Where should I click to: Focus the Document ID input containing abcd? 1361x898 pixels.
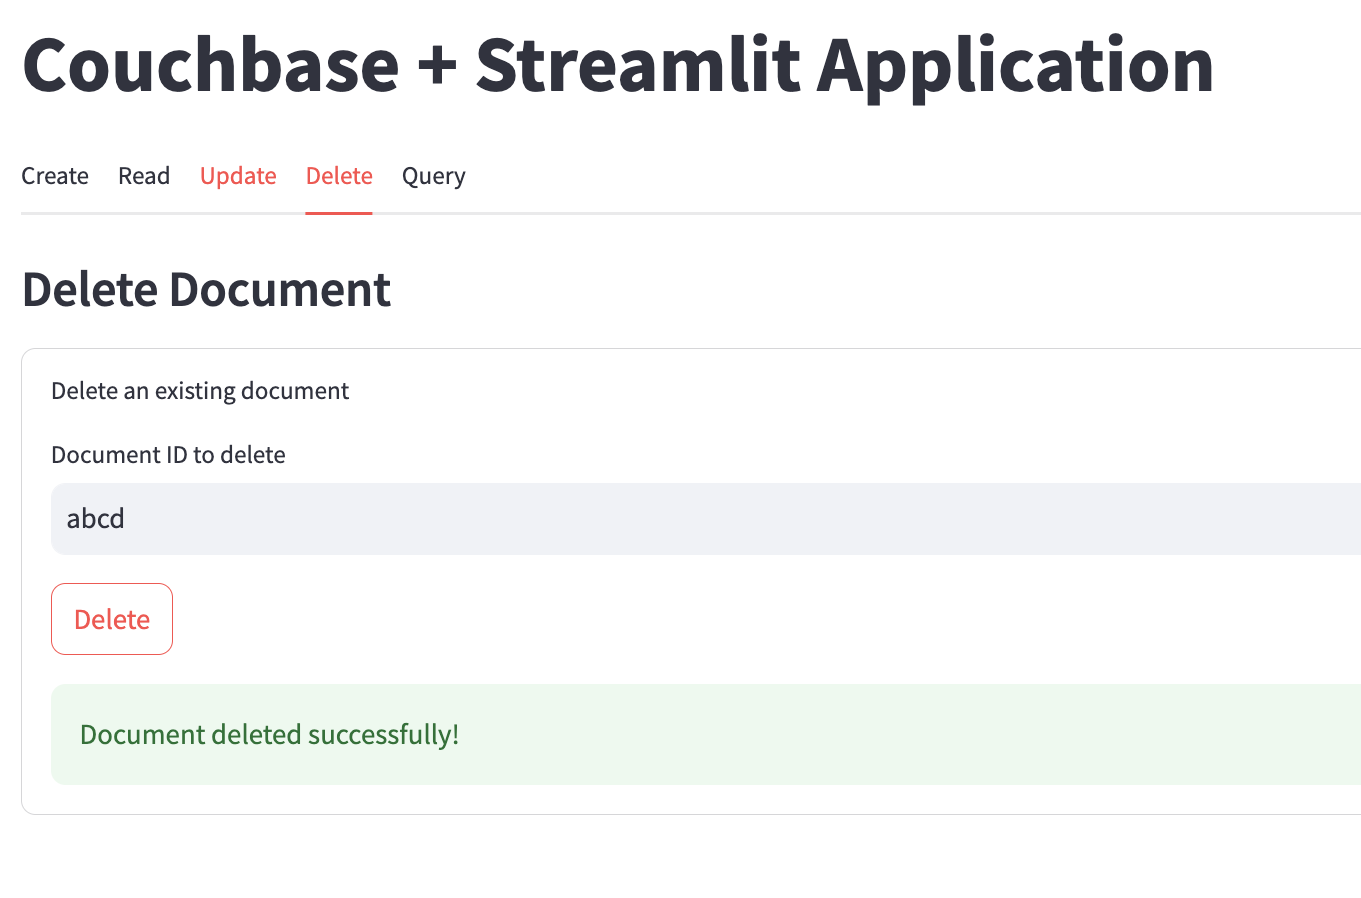[706, 519]
